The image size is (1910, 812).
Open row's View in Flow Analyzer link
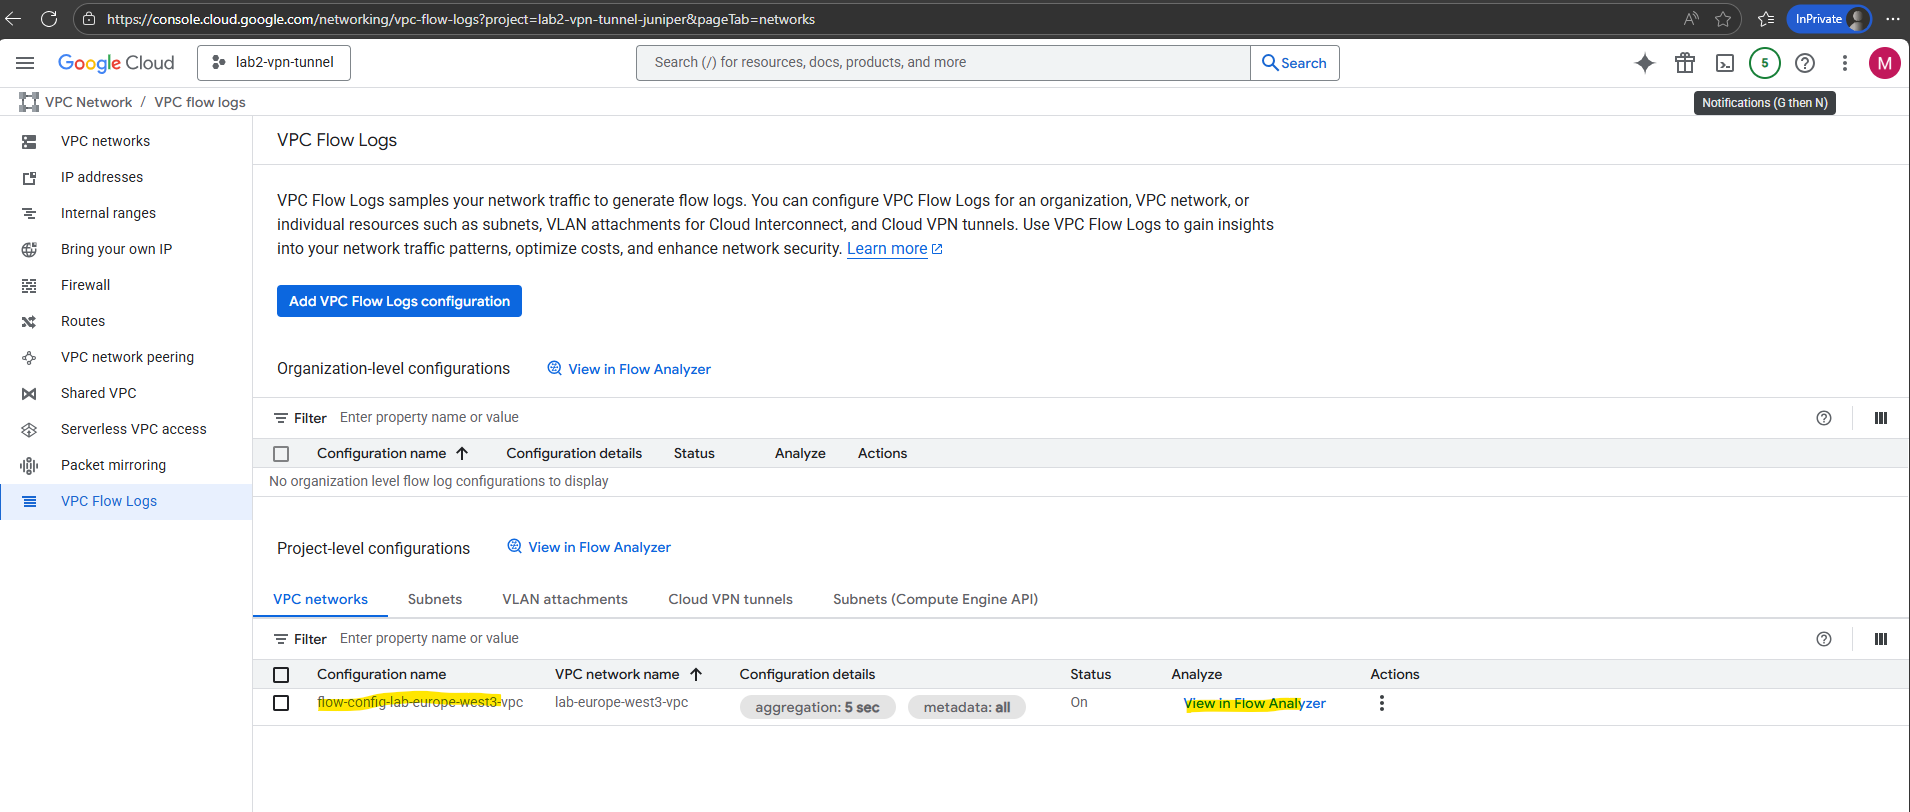pos(1255,704)
